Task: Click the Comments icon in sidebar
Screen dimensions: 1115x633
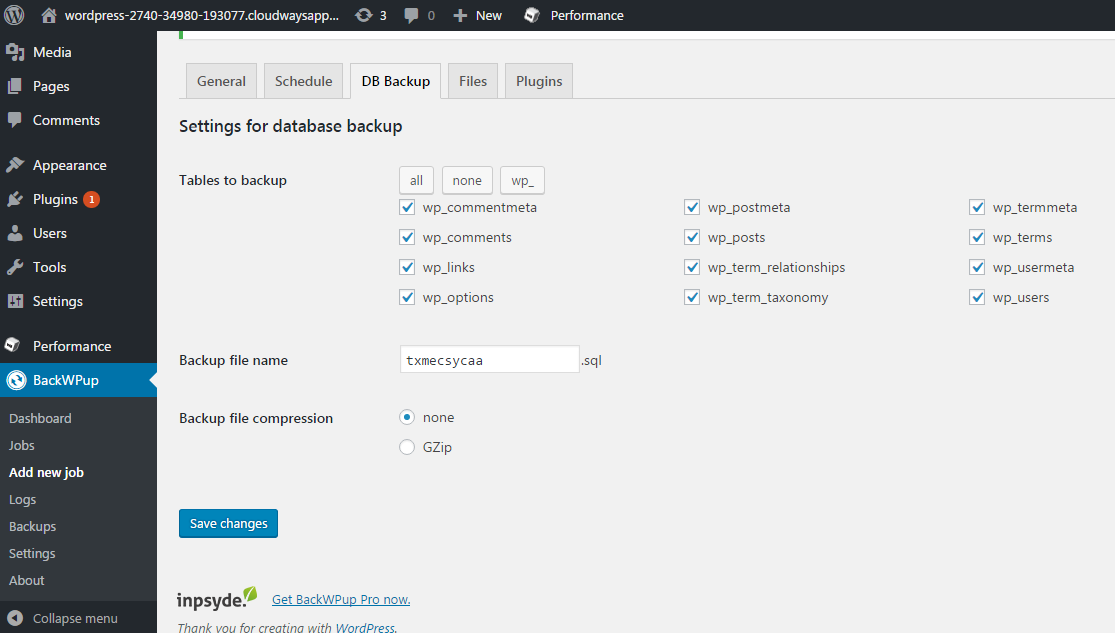Action: coord(15,120)
